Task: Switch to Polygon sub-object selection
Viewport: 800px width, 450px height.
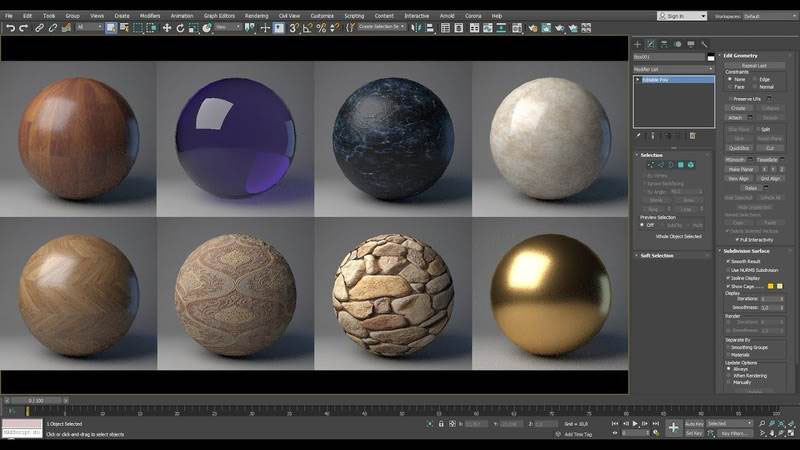Action: [x=681, y=165]
